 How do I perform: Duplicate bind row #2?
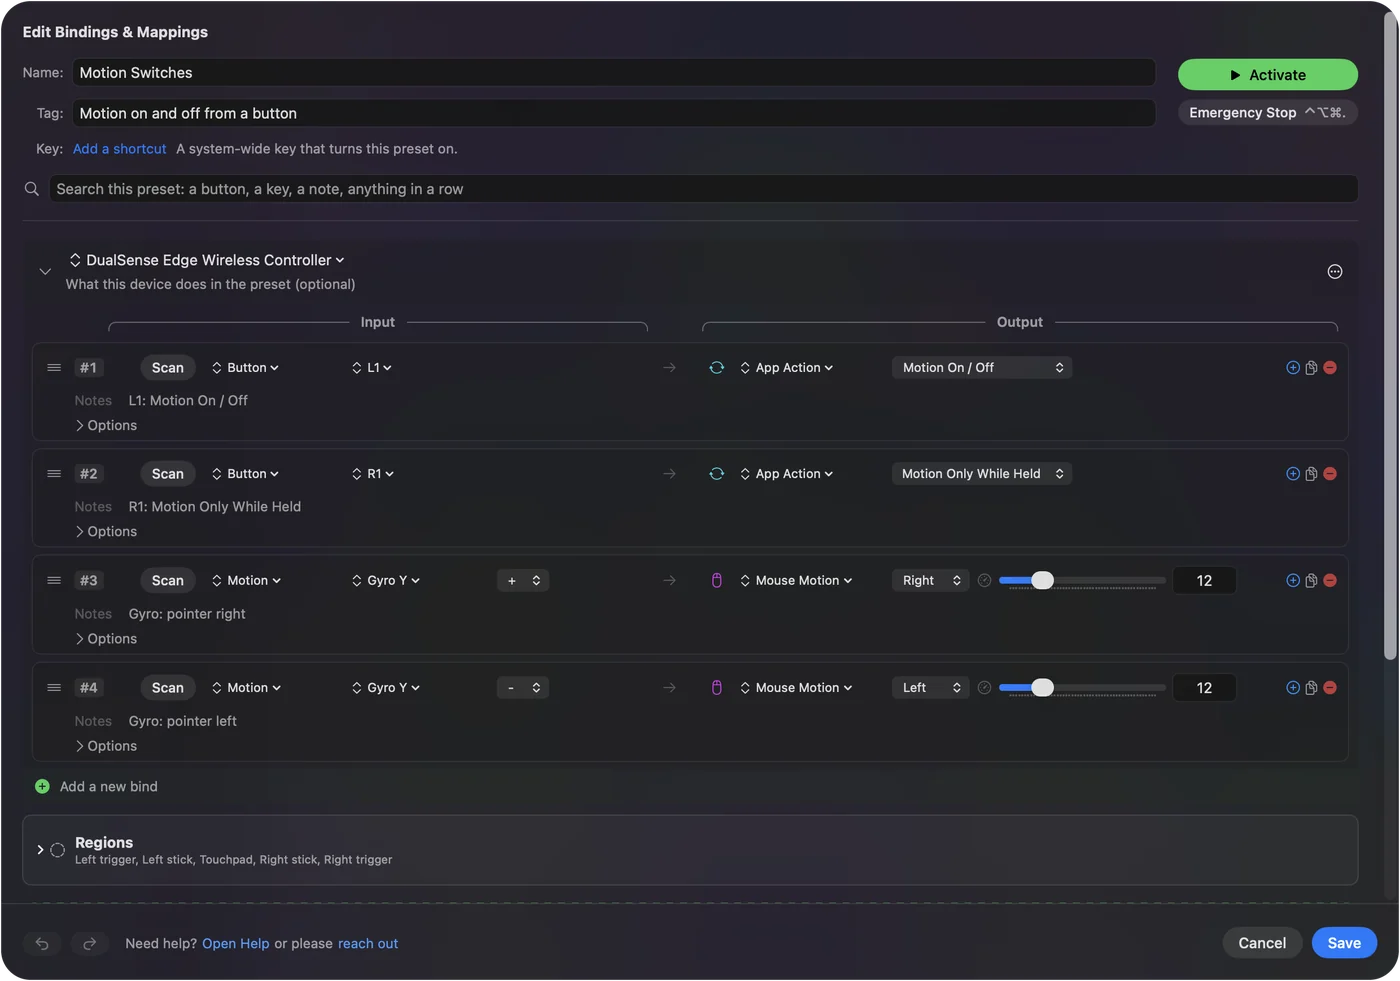1311,474
